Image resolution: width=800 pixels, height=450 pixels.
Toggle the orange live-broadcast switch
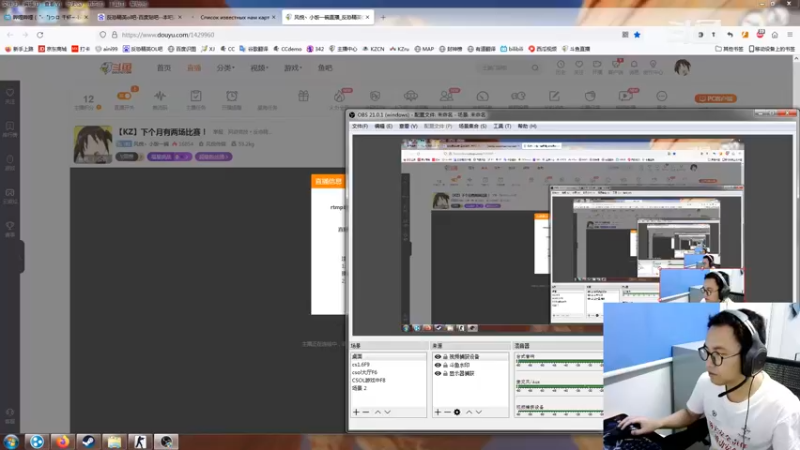124,95
